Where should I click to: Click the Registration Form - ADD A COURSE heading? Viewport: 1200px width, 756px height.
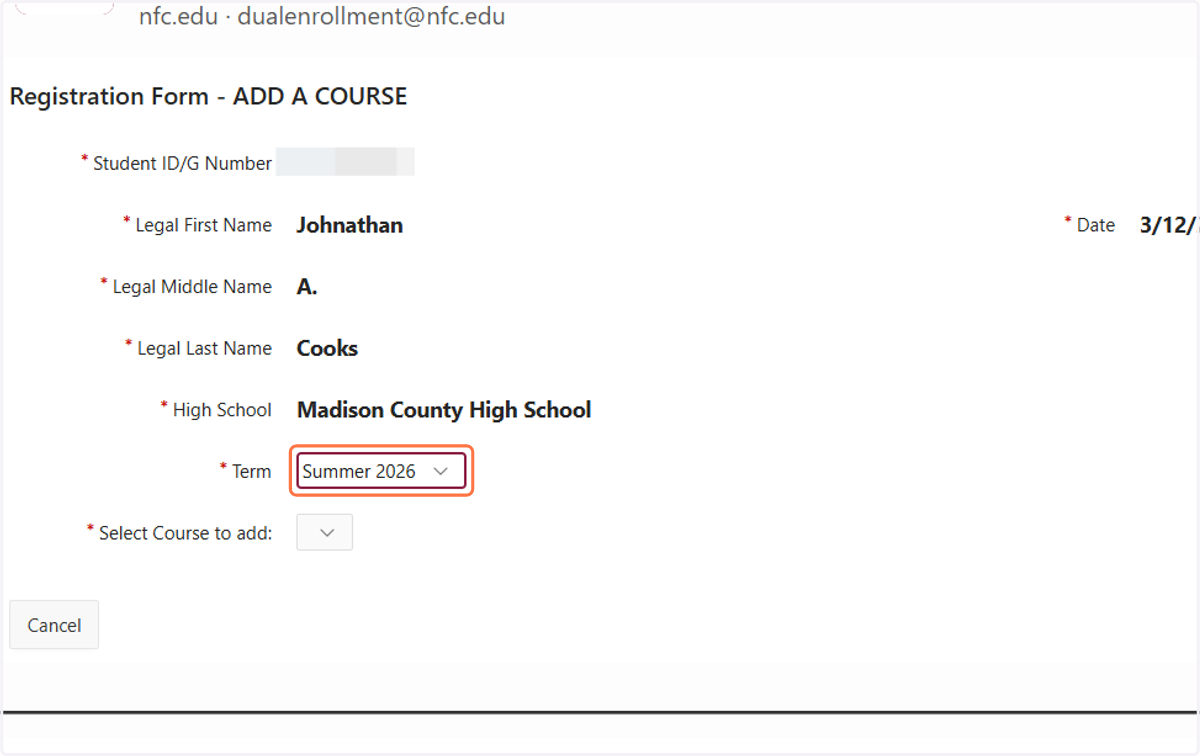(208, 97)
